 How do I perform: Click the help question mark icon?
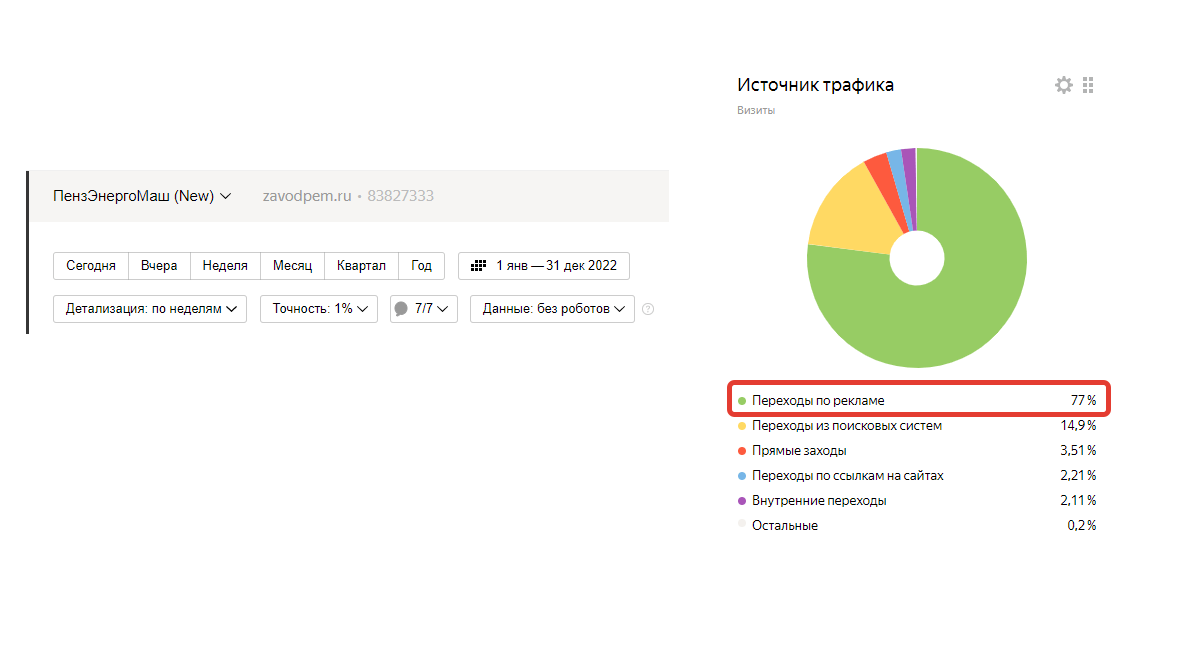648,309
